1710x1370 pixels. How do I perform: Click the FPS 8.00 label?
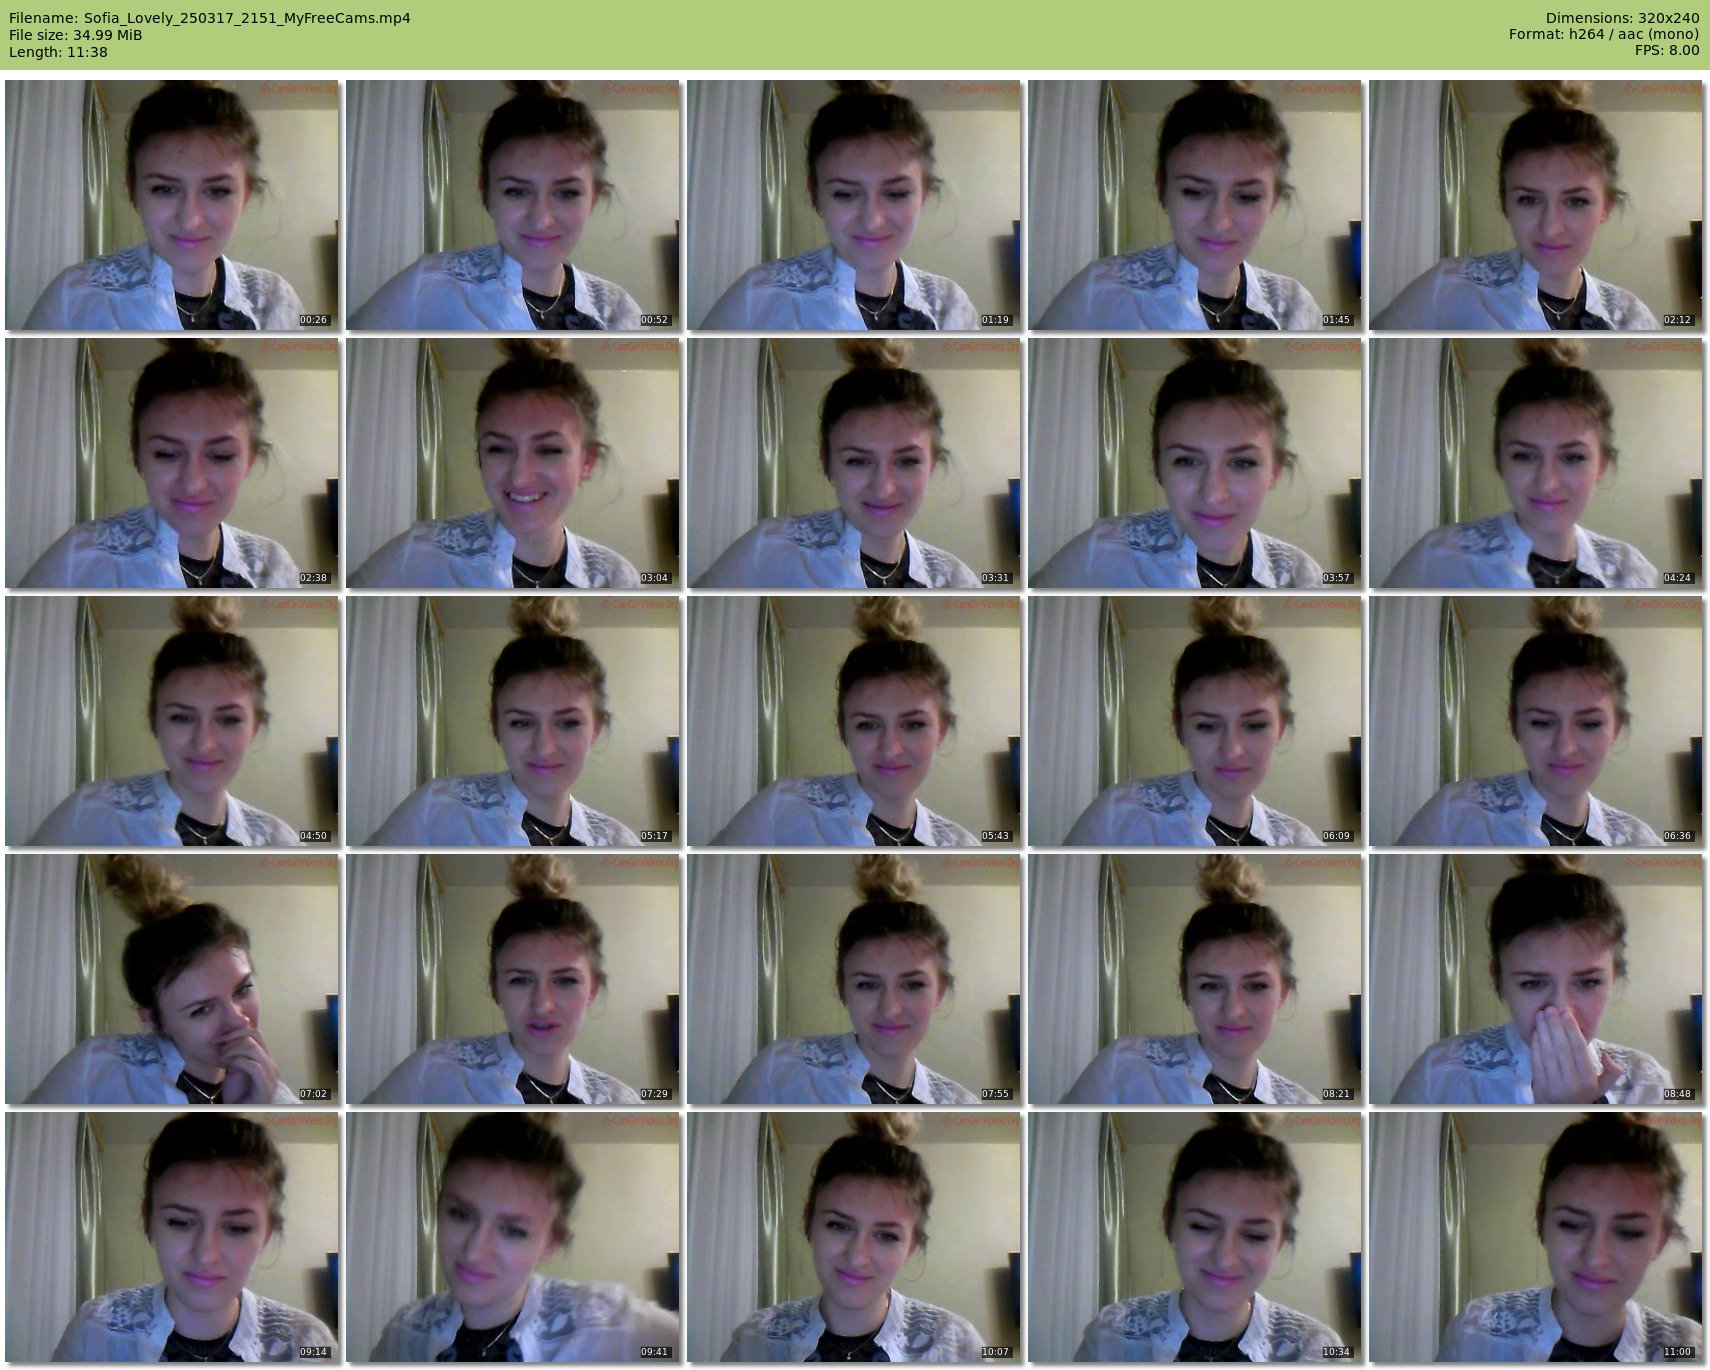click(1667, 51)
